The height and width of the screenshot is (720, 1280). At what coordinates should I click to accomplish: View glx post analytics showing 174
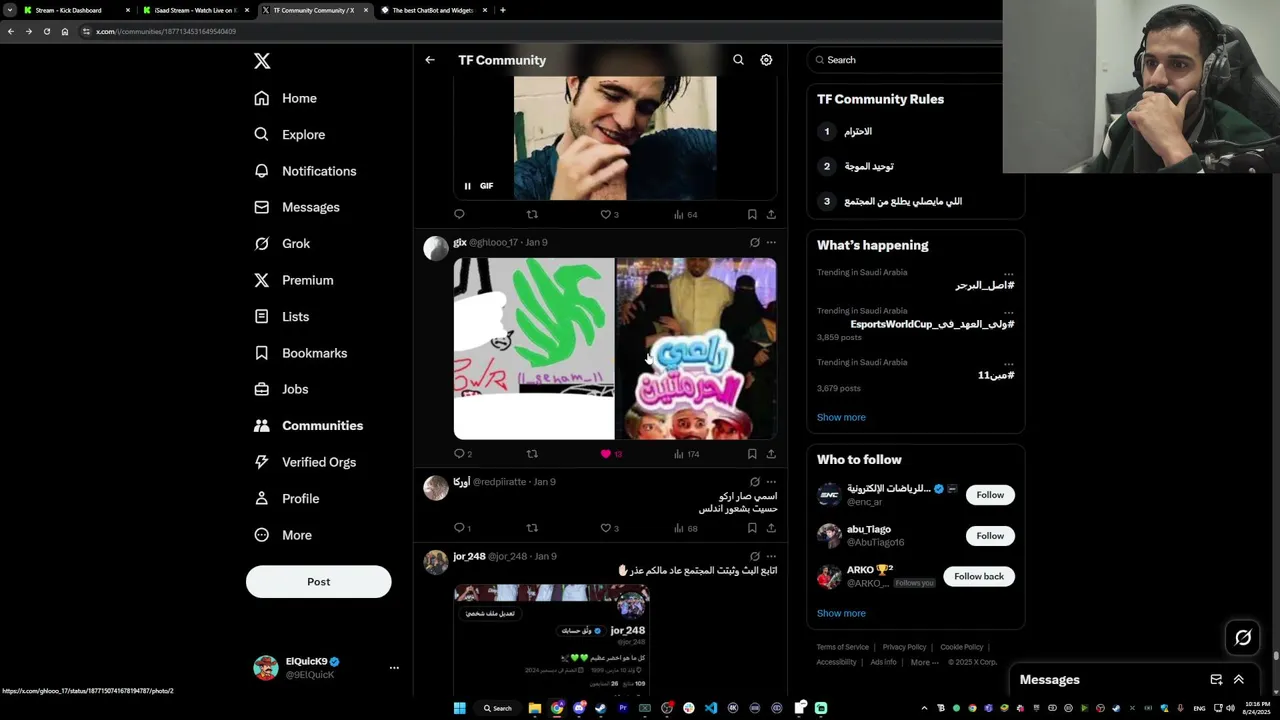(x=686, y=454)
